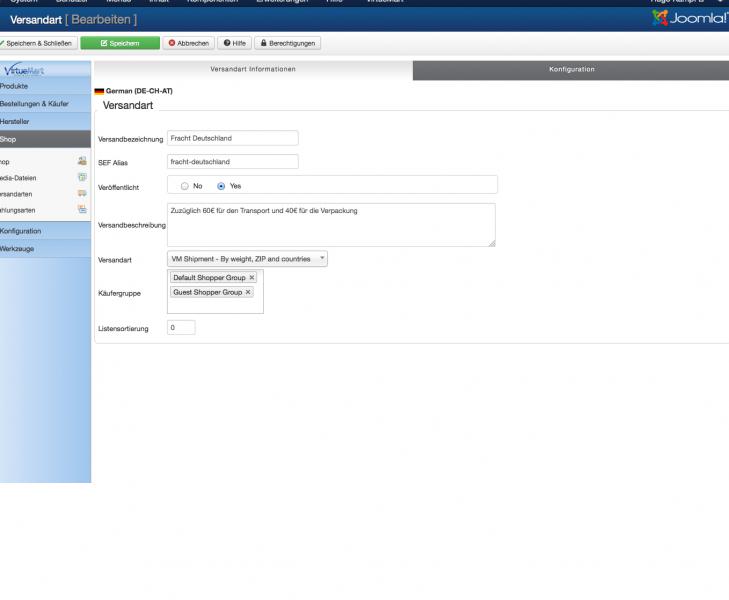Click the Listensortierung number field
The height and width of the screenshot is (600, 729).
[181, 328]
